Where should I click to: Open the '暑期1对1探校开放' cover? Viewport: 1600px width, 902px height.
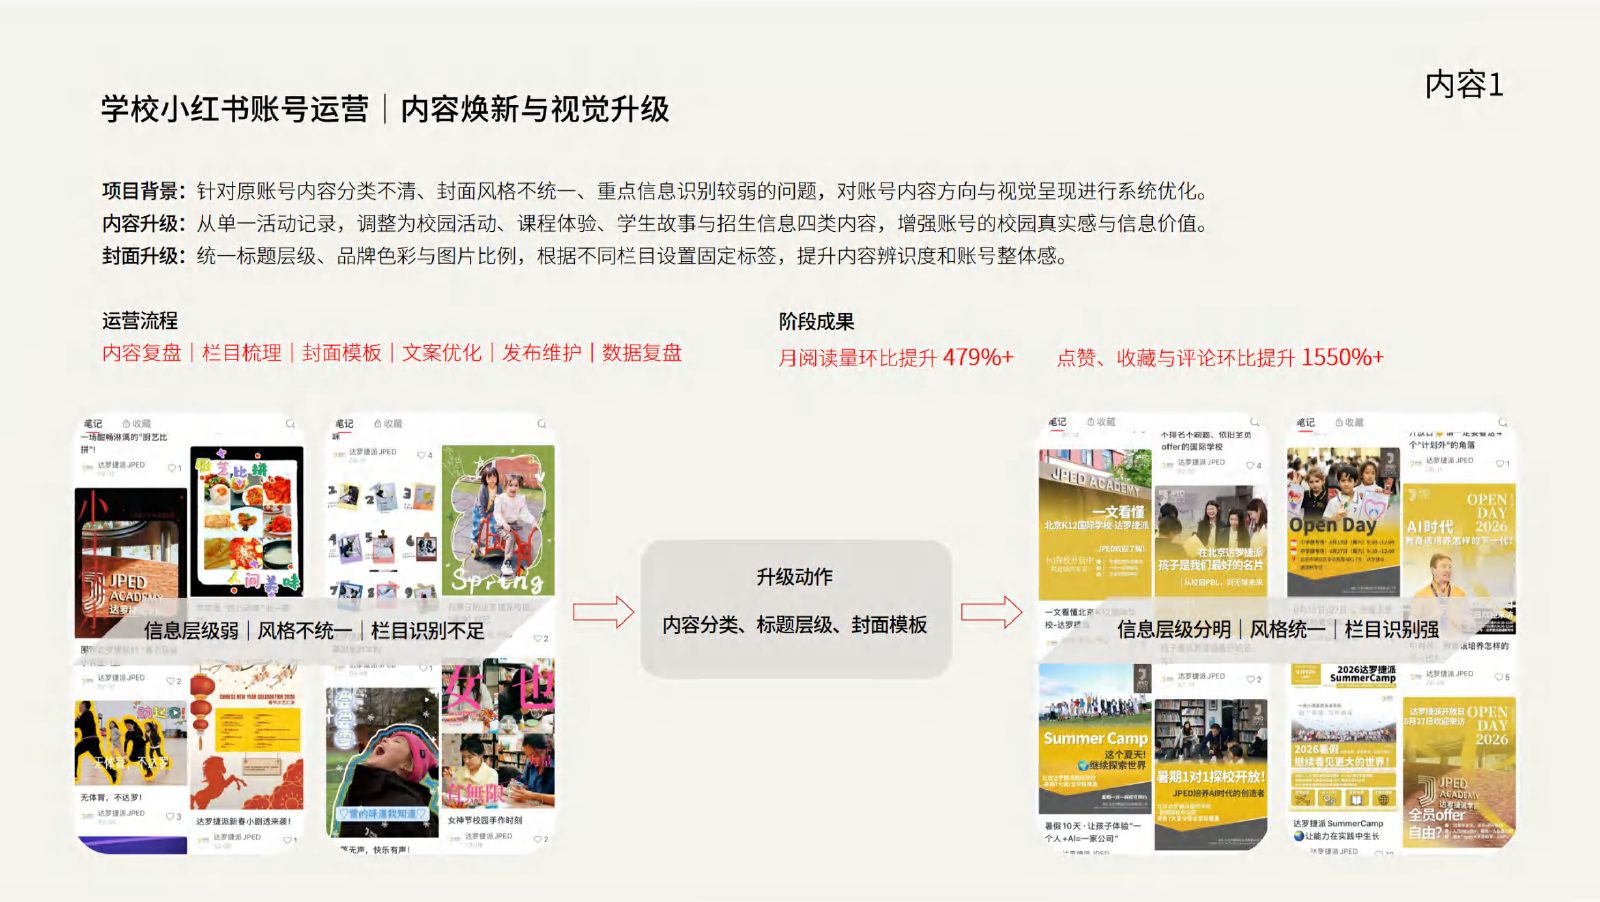tap(1211, 774)
